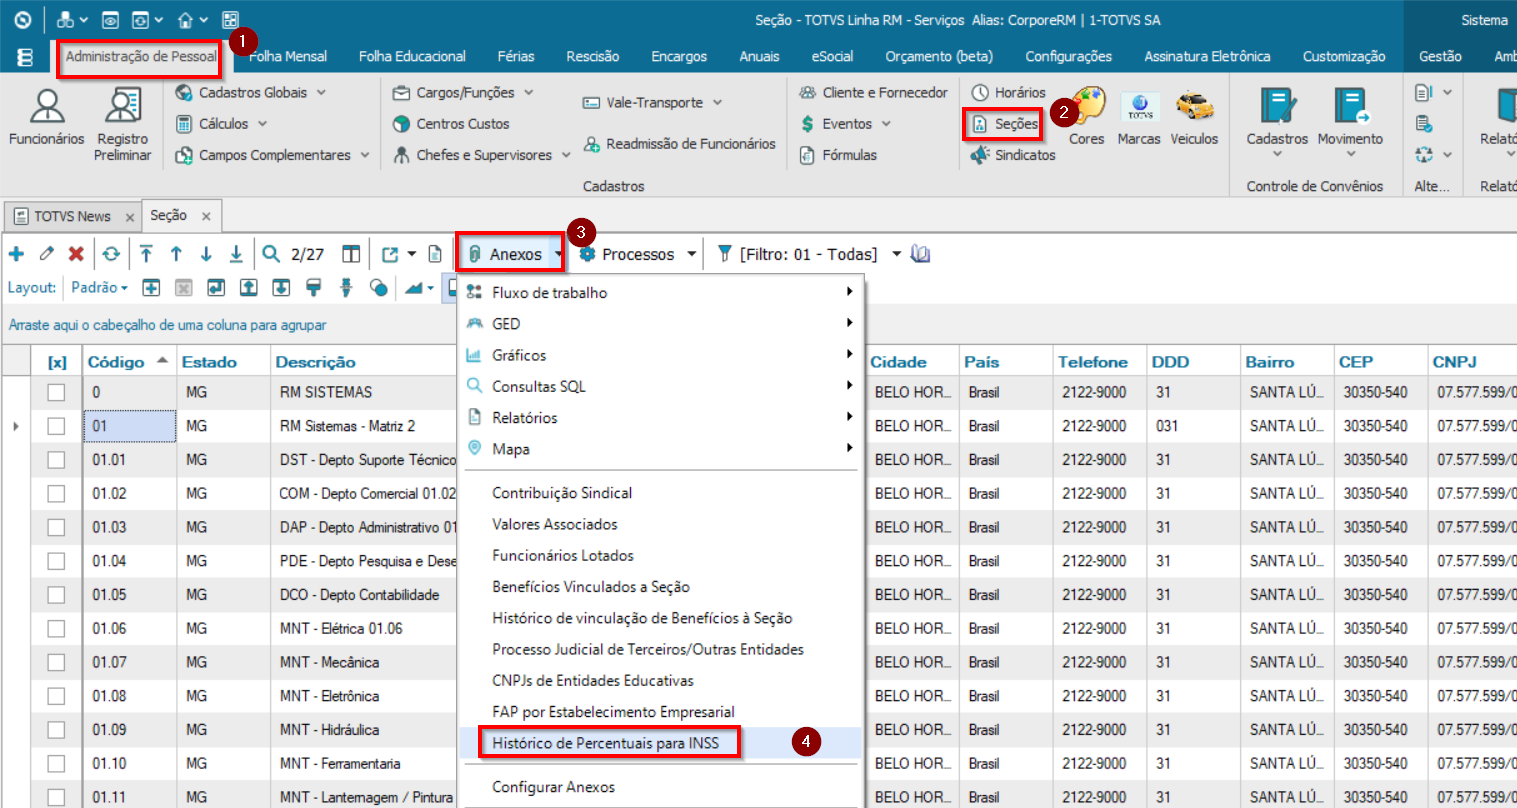Close the Seção tab
Screen dimensions: 1517x808
click(206, 216)
